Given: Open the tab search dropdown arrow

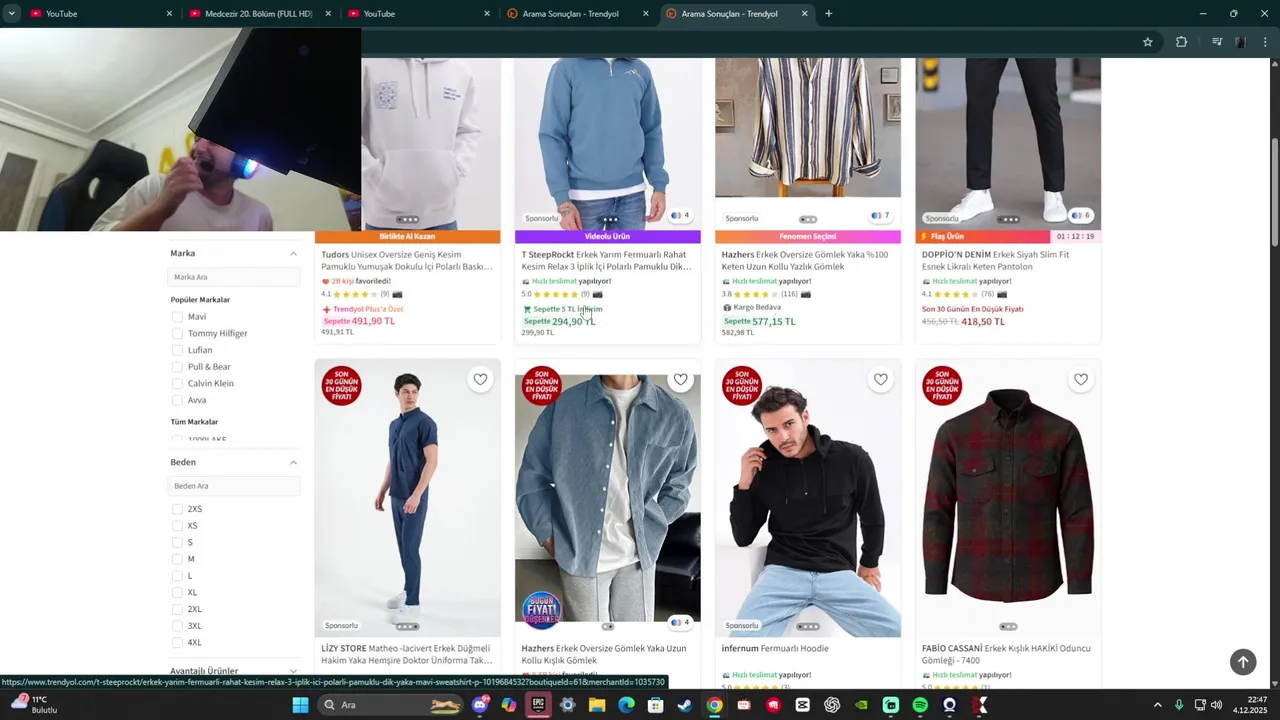Looking at the screenshot, I should coord(12,14).
